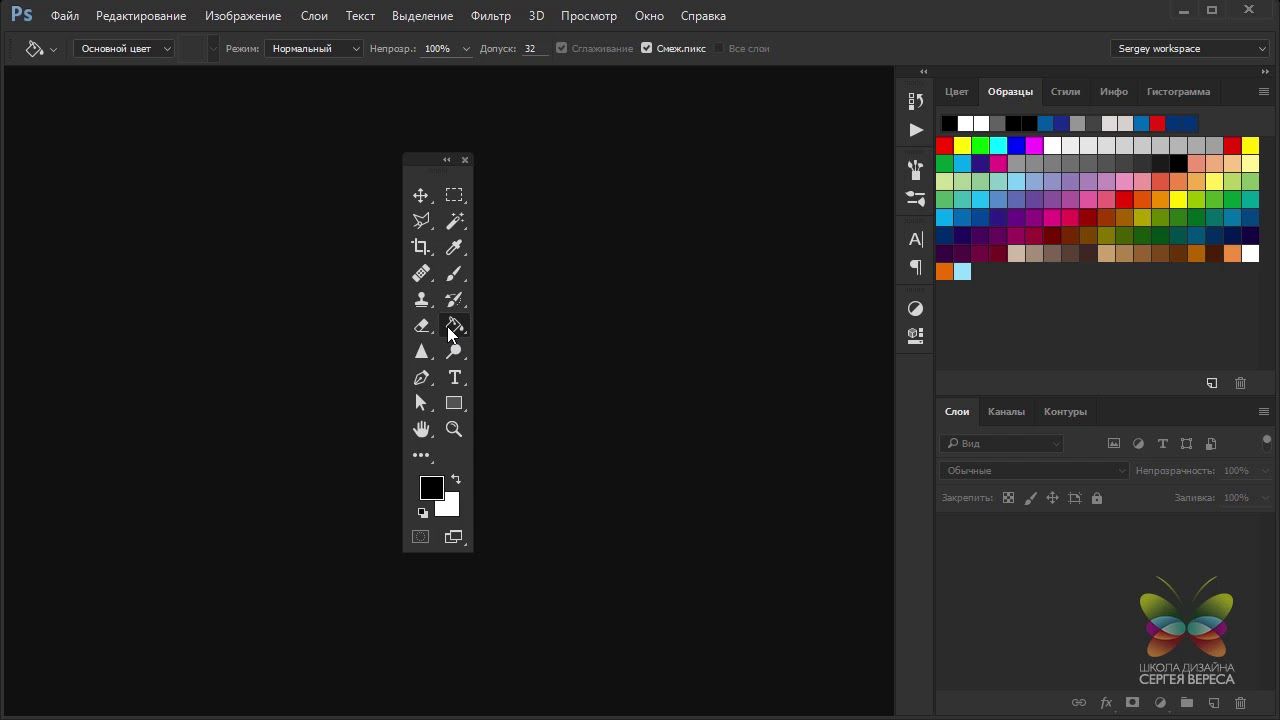Click the foreground color swatch in the toolbar
The width and height of the screenshot is (1280, 720).
(x=429, y=486)
